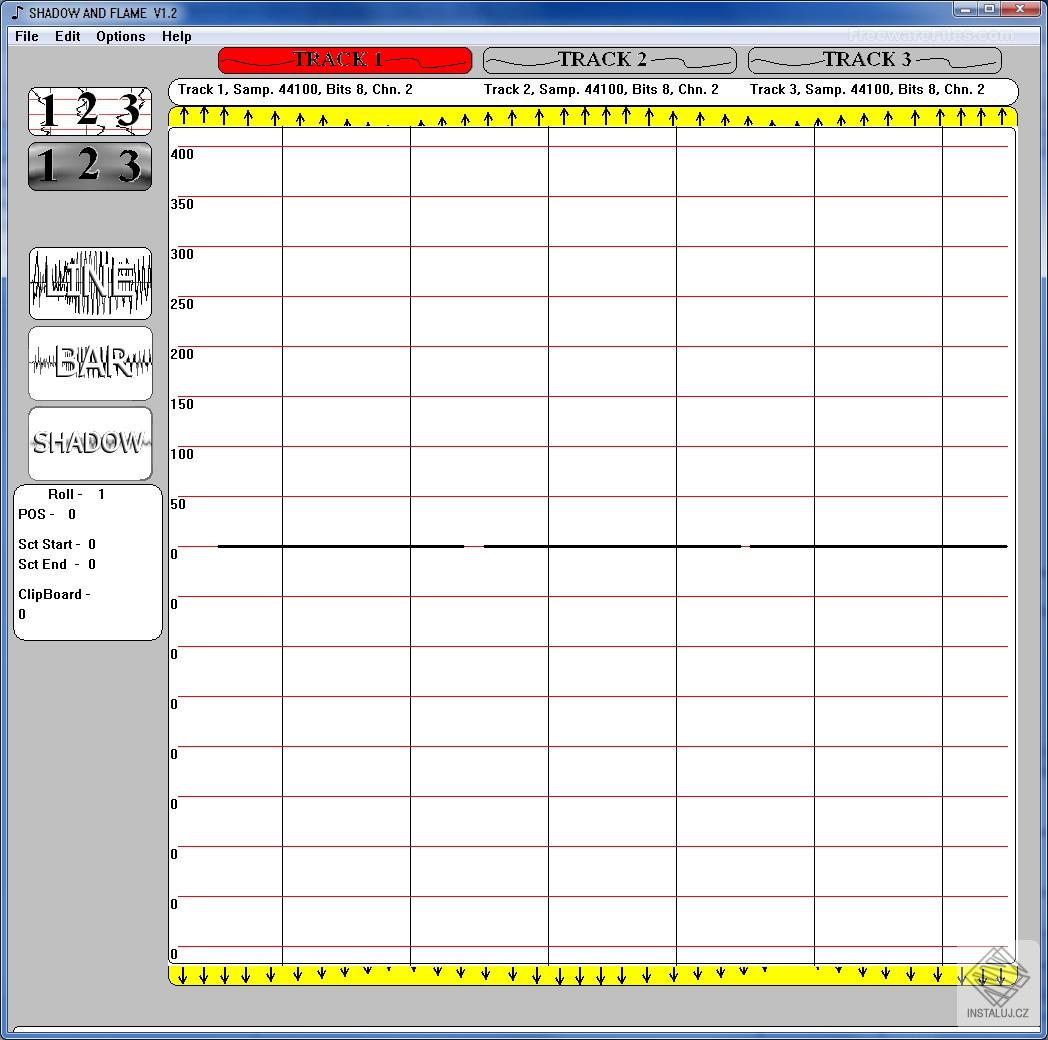Click the 50 amplitude scale label
The image size is (1048, 1040).
point(178,505)
